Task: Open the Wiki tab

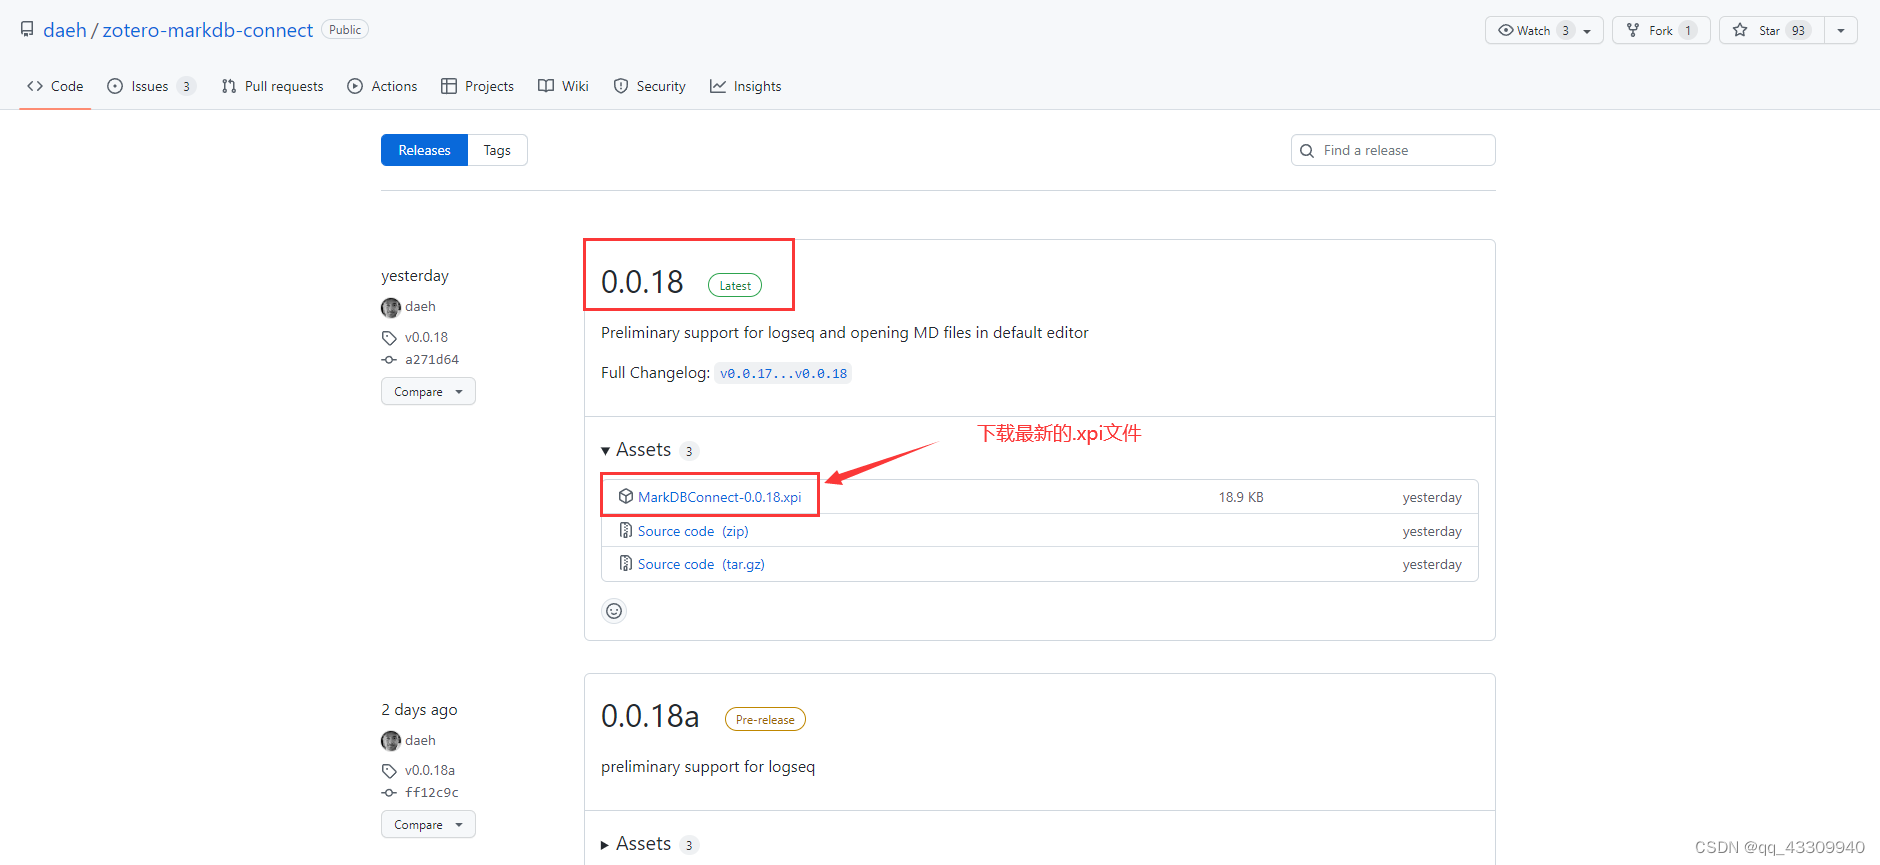Action: click(563, 86)
